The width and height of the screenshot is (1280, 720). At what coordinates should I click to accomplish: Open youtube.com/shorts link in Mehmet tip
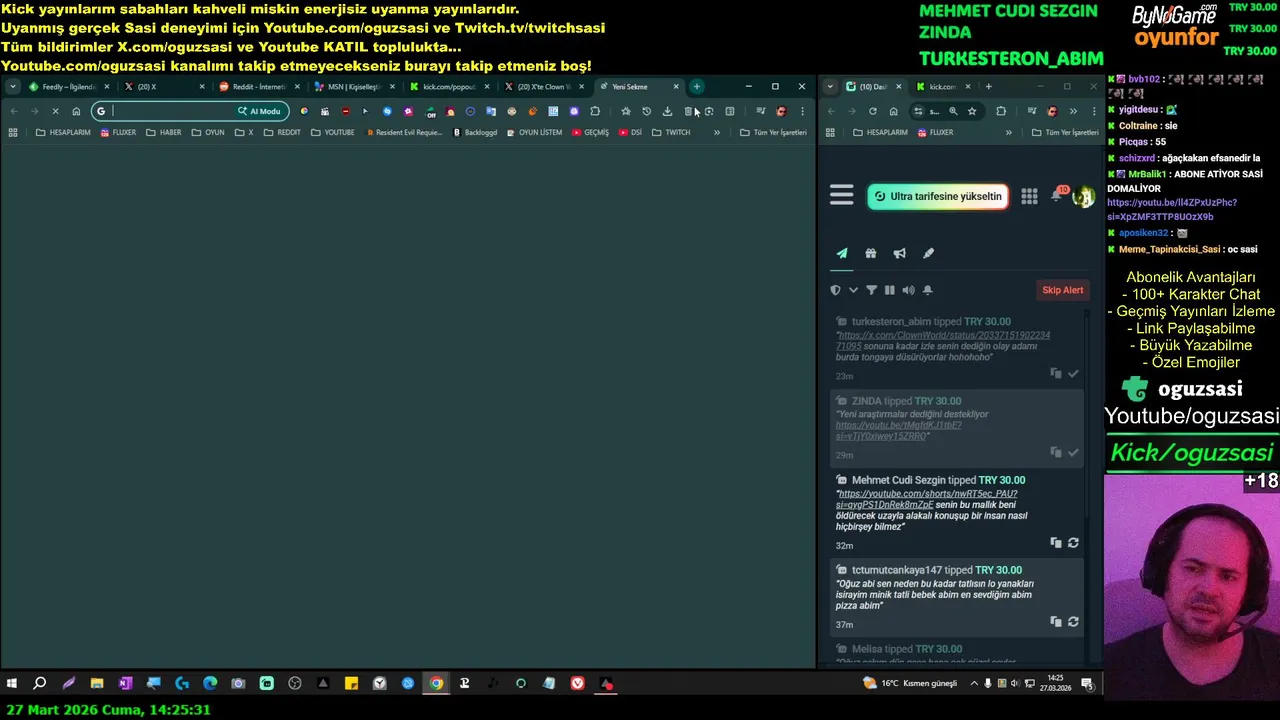click(x=927, y=499)
